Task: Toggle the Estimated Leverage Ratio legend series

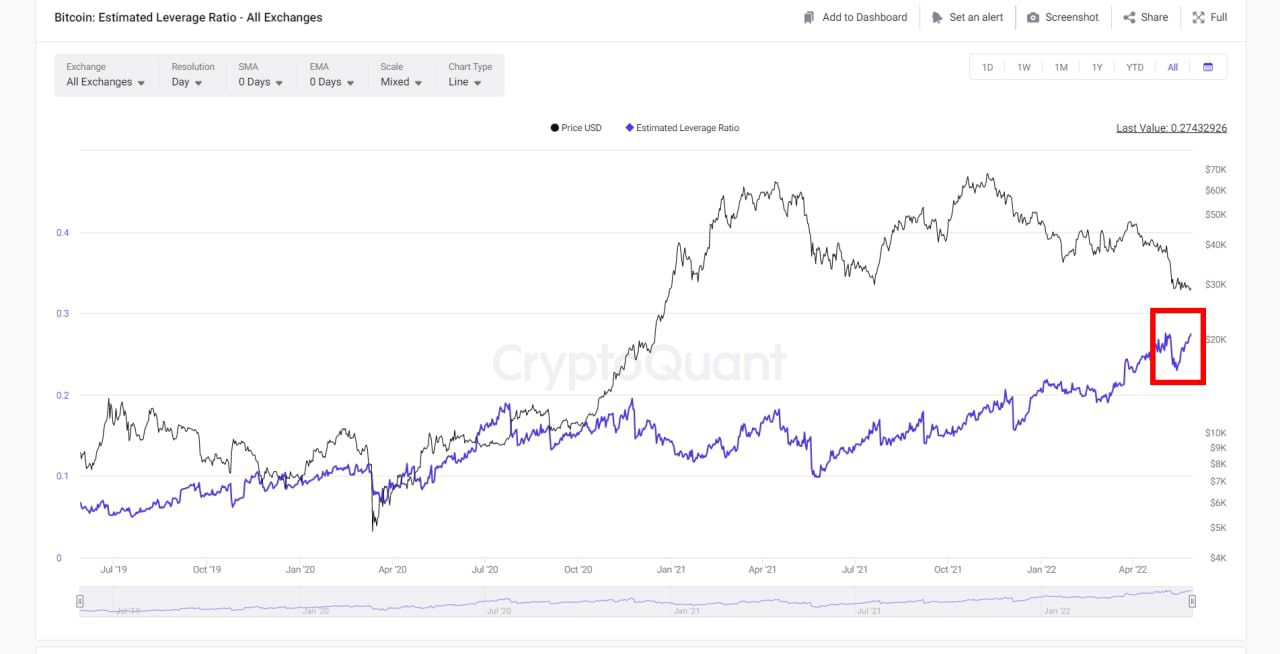Action: point(682,128)
